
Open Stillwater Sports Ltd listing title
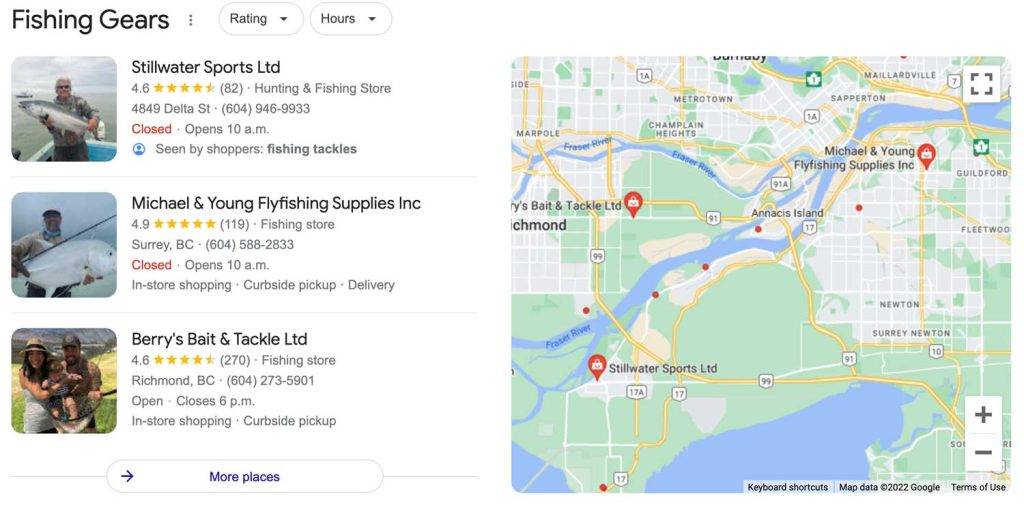pos(206,67)
